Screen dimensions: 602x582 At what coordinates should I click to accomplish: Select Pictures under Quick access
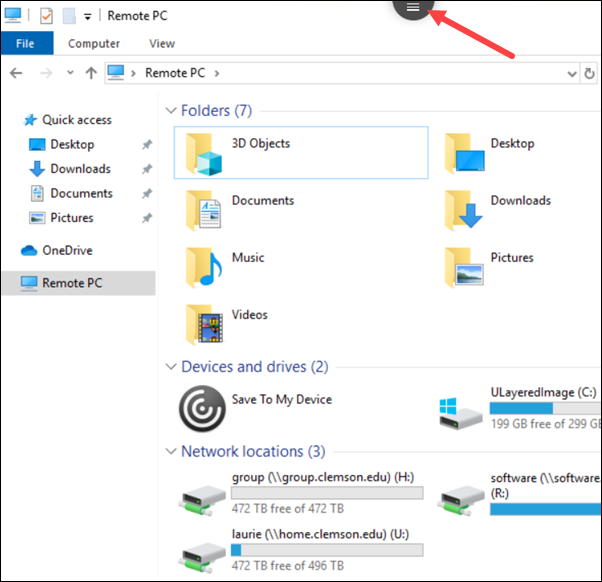[61, 218]
